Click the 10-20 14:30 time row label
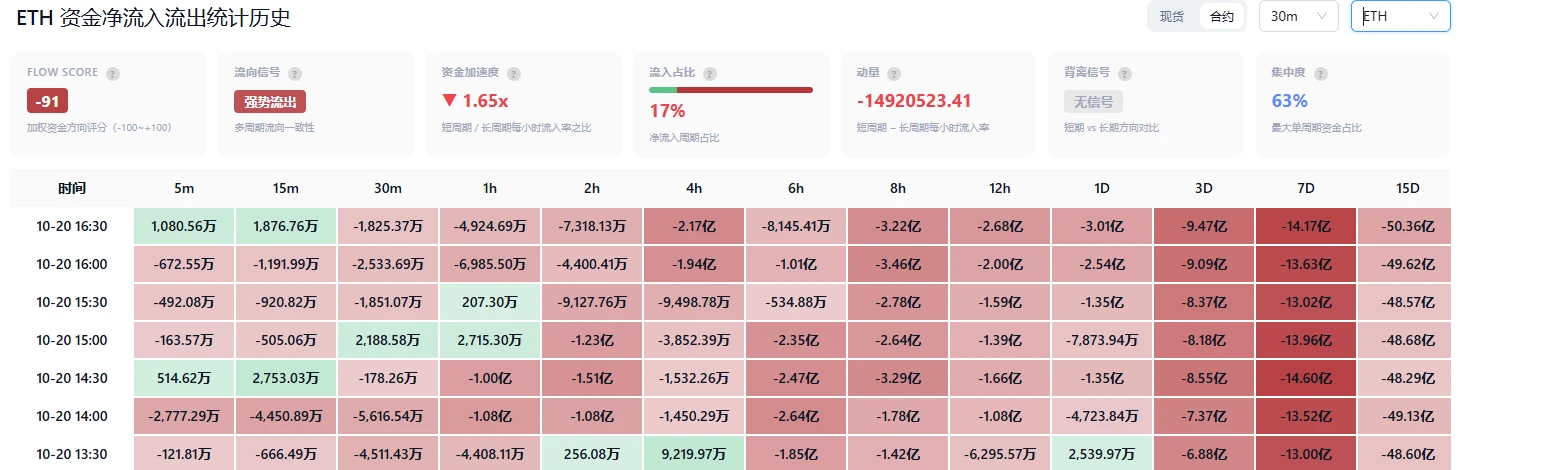This screenshot has height=470, width=1542. click(x=72, y=378)
